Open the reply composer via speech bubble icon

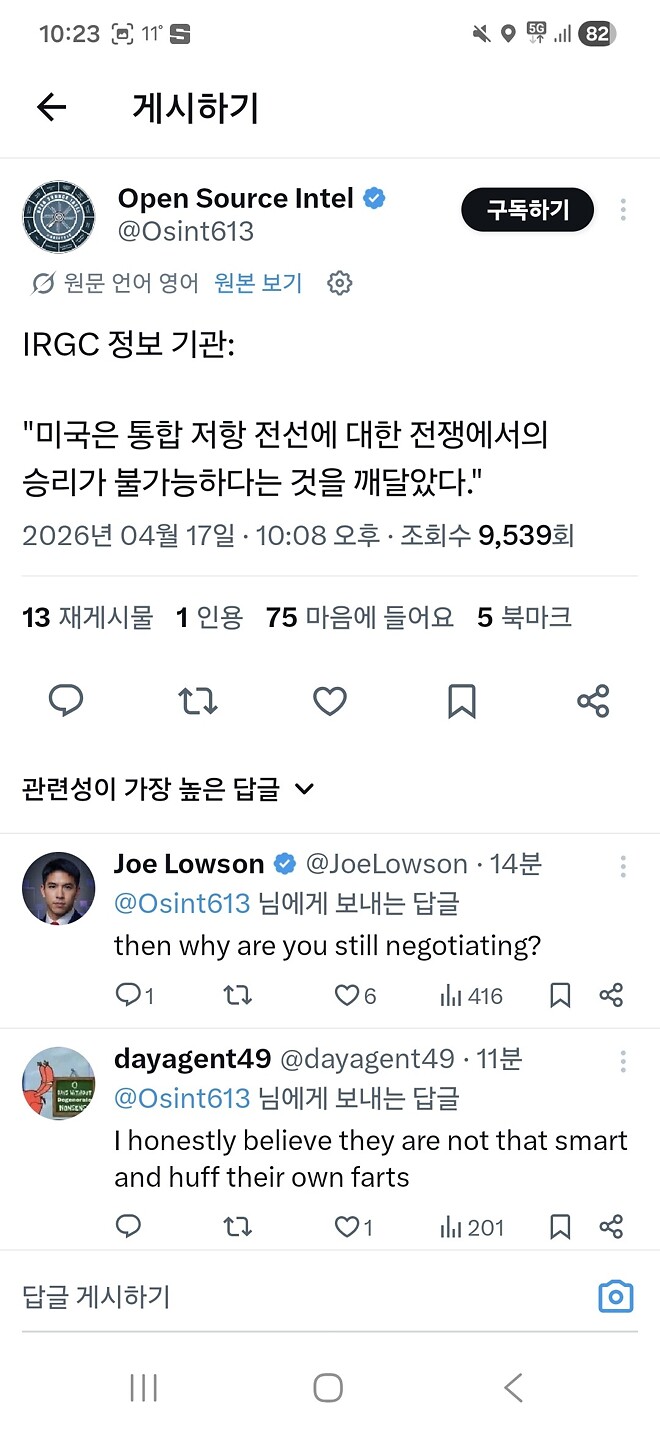pyautogui.click(x=66, y=701)
